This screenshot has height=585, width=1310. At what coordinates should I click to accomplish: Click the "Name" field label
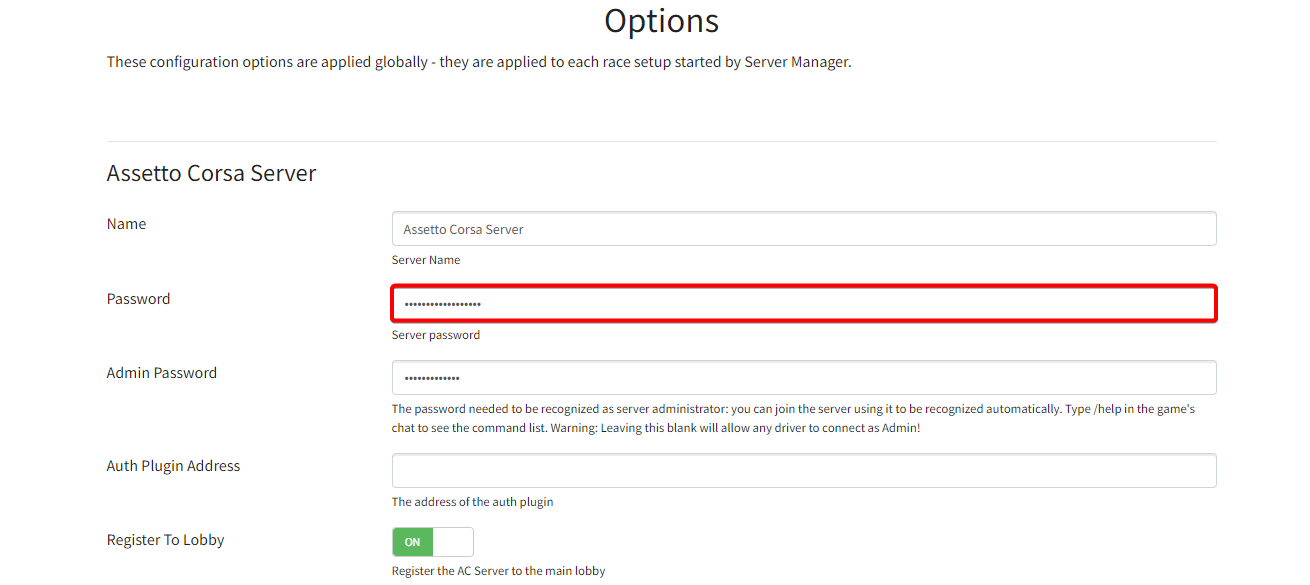coord(126,224)
